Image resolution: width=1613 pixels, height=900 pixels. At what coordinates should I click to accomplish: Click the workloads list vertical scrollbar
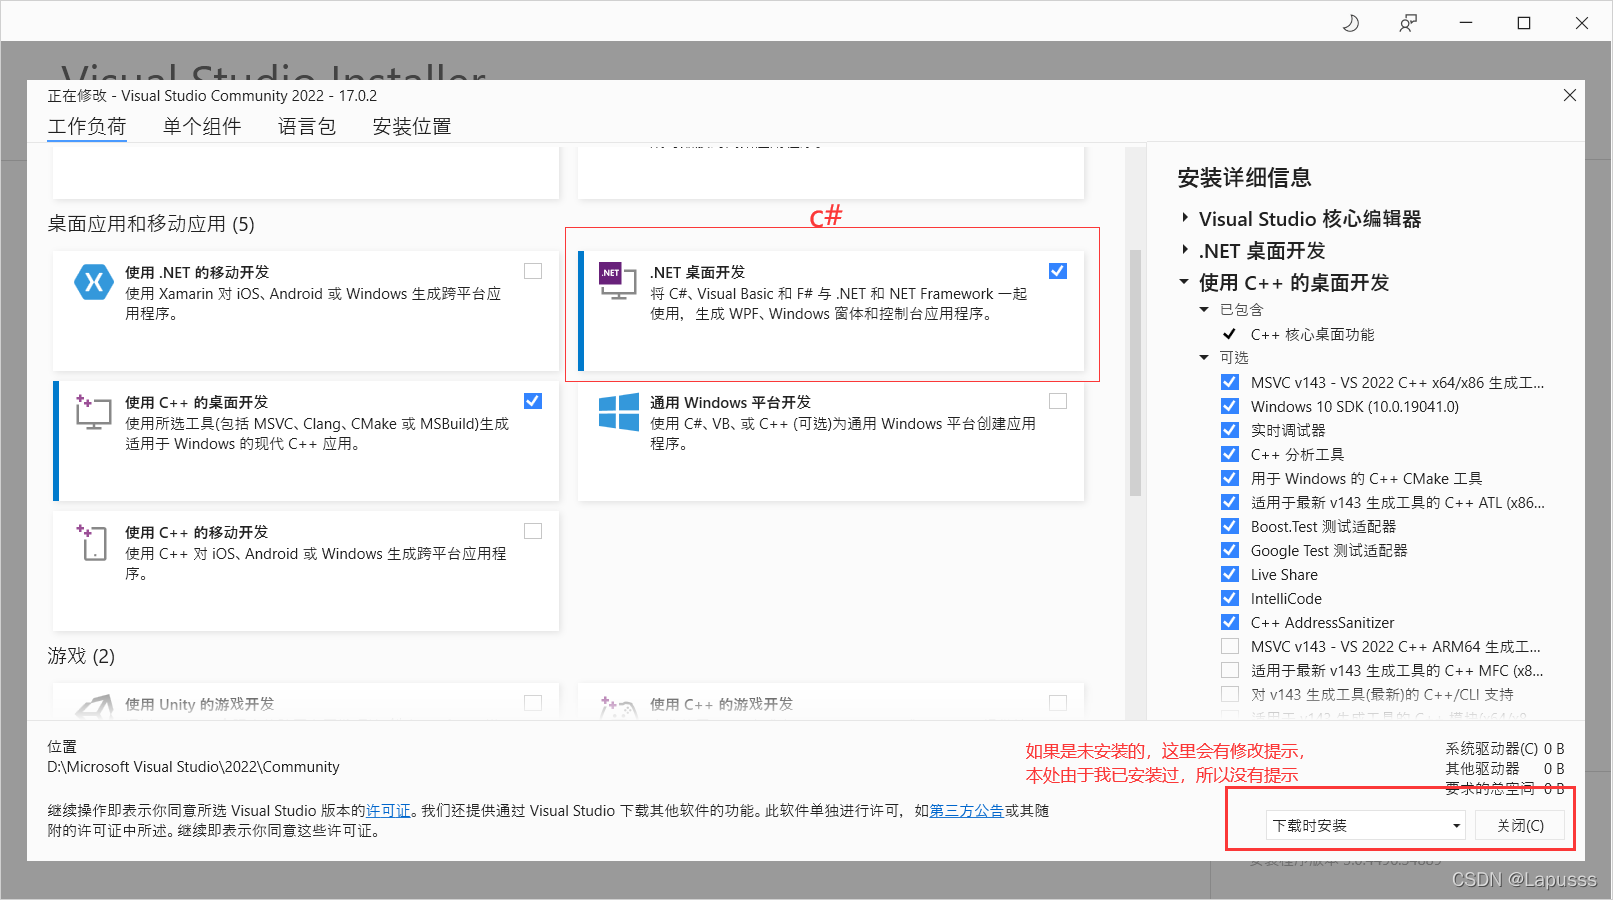[x=1135, y=372]
